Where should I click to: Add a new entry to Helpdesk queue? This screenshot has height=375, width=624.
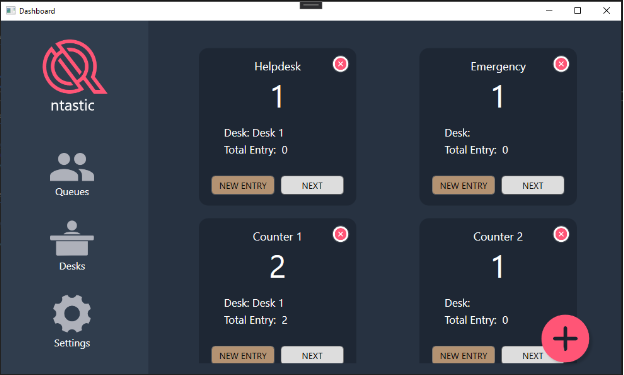click(x=243, y=186)
